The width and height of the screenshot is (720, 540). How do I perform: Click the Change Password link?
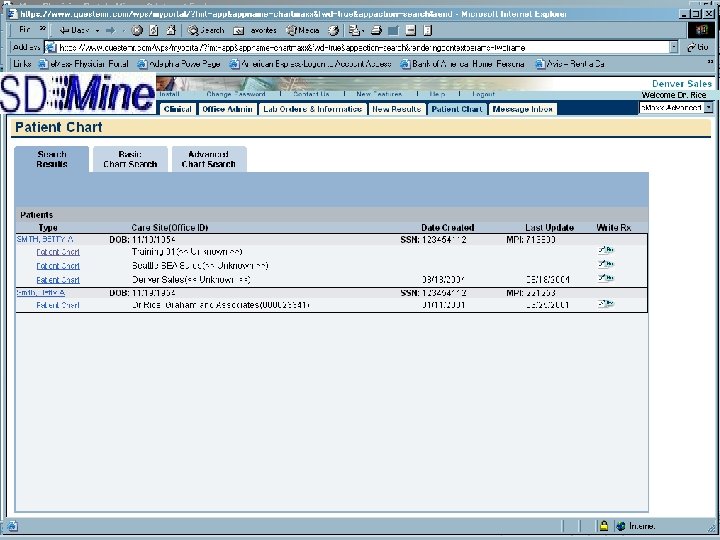coord(236,94)
